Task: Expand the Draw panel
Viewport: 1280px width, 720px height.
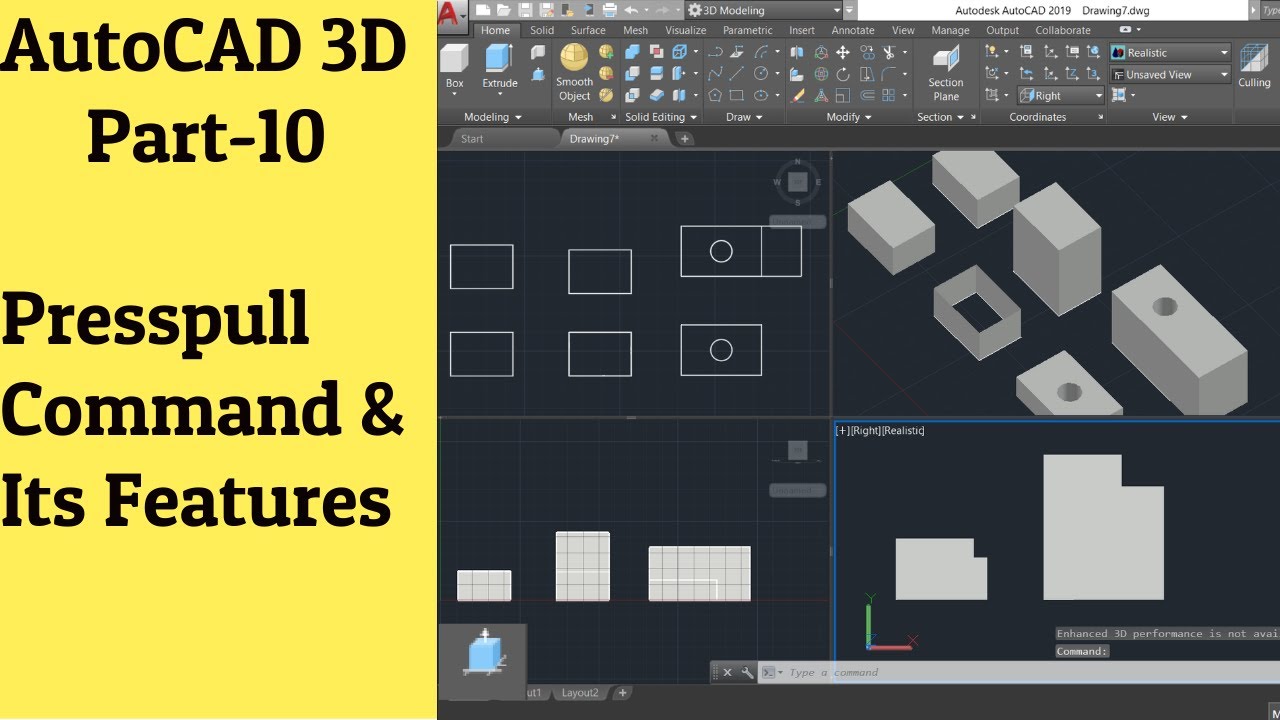Action: click(744, 117)
